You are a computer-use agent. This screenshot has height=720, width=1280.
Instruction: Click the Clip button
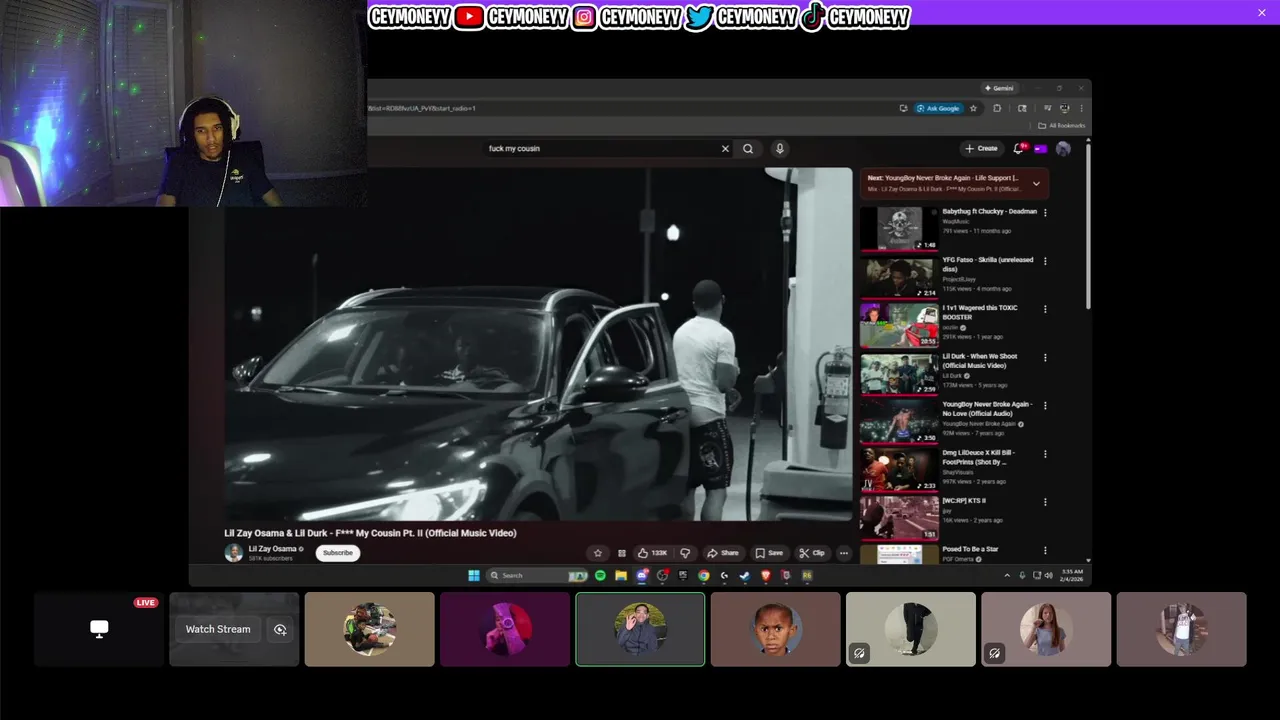point(812,553)
